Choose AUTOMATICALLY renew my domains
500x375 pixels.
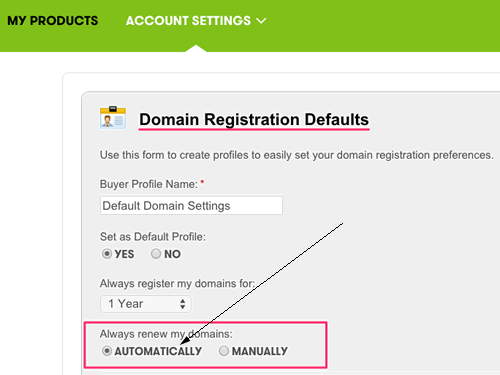tap(107, 351)
